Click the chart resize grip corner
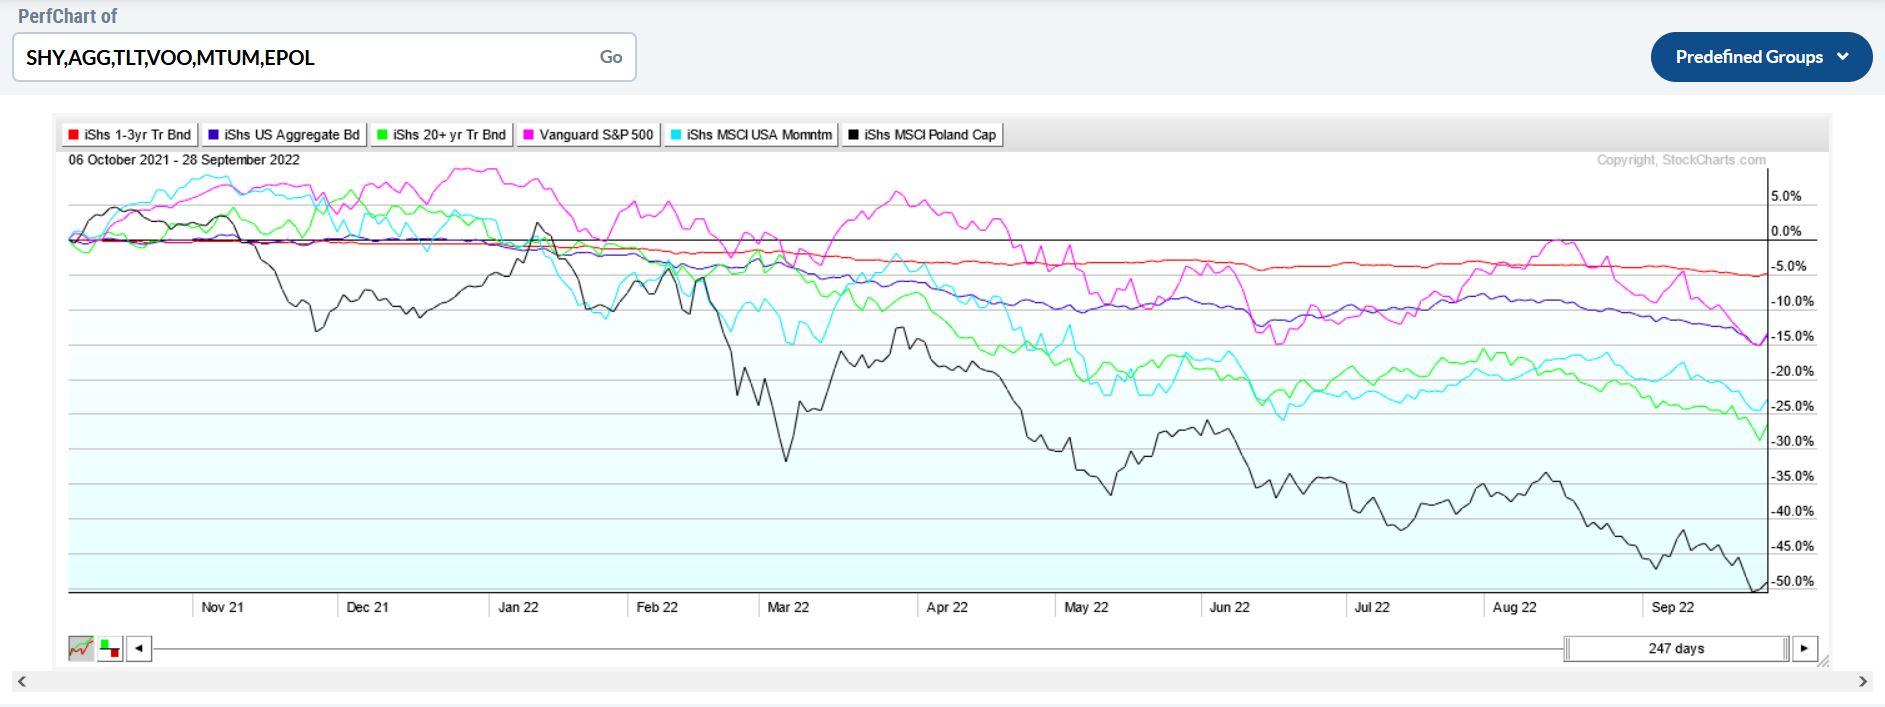 pyautogui.click(x=1822, y=661)
